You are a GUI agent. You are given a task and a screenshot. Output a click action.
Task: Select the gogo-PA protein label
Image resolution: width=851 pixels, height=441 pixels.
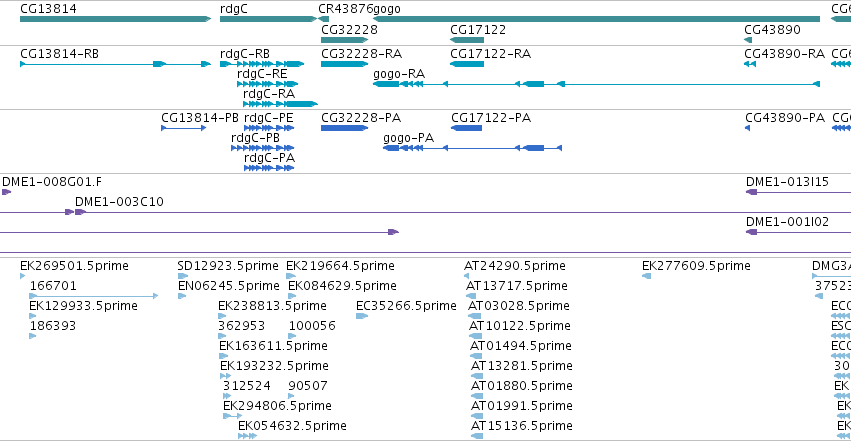click(408, 138)
